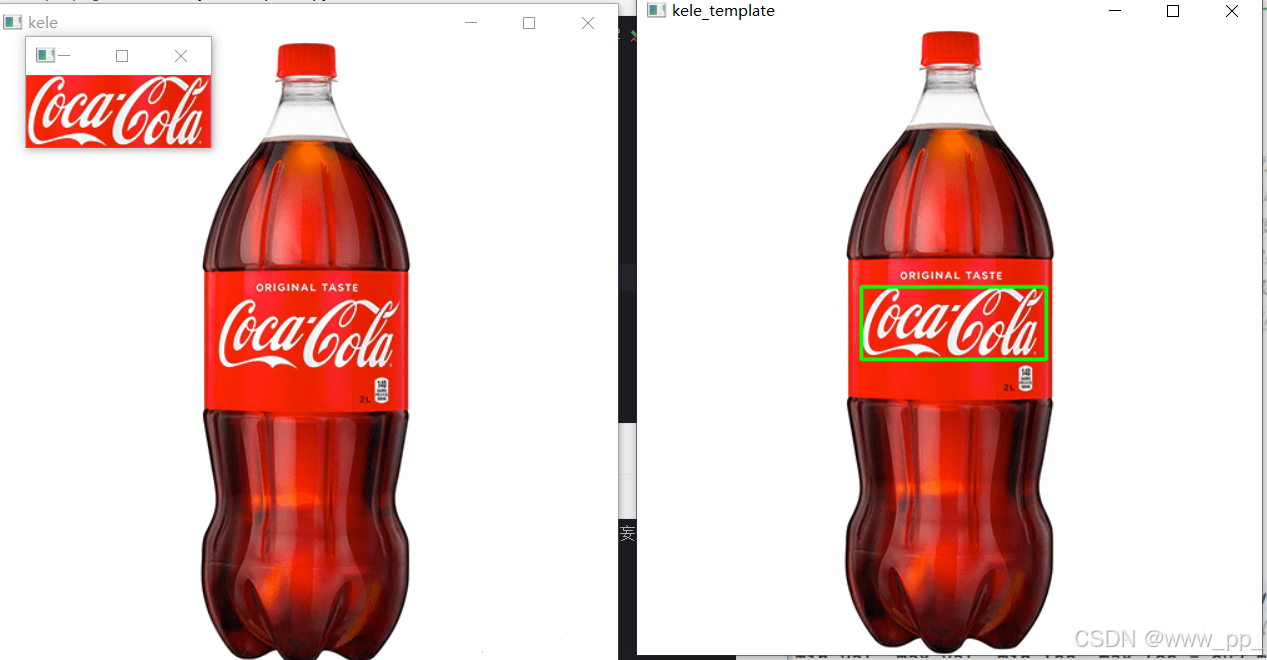
Task: Maximize the small Coca-Cola template window
Action: 122,56
